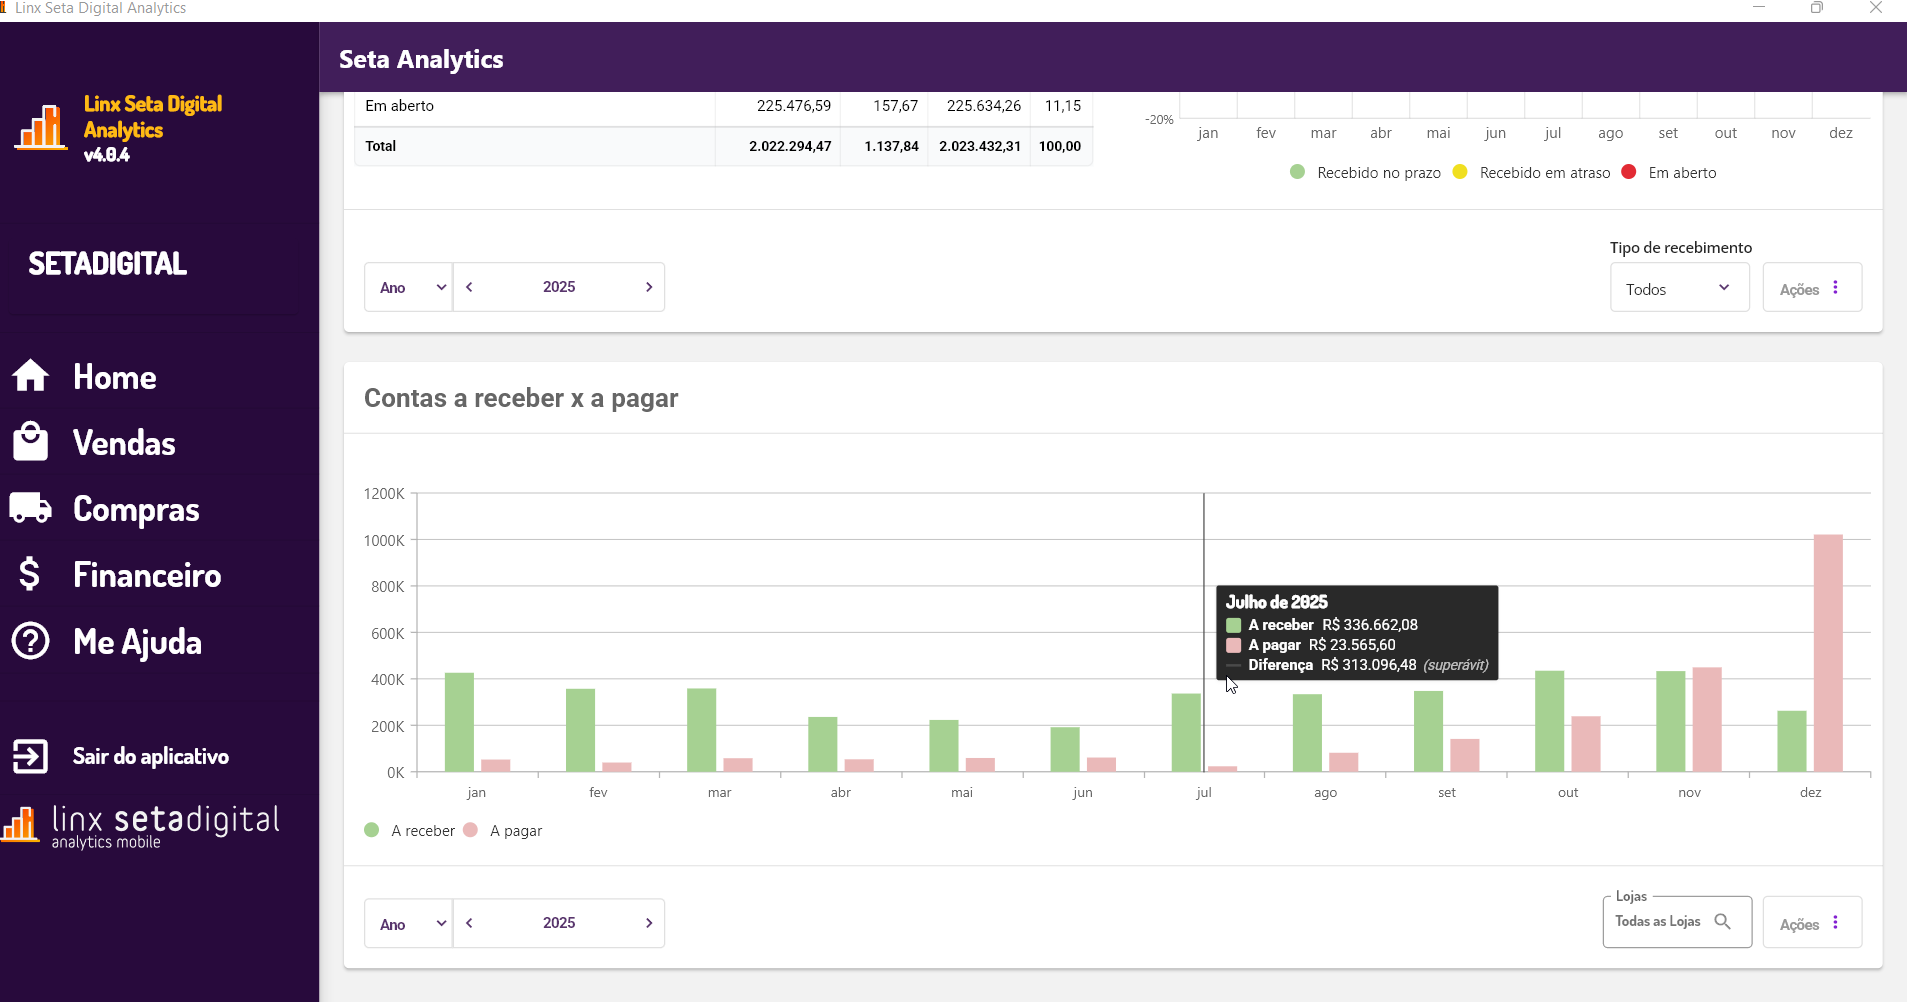Click the Me Ajuda question mark icon

pyautogui.click(x=31, y=641)
